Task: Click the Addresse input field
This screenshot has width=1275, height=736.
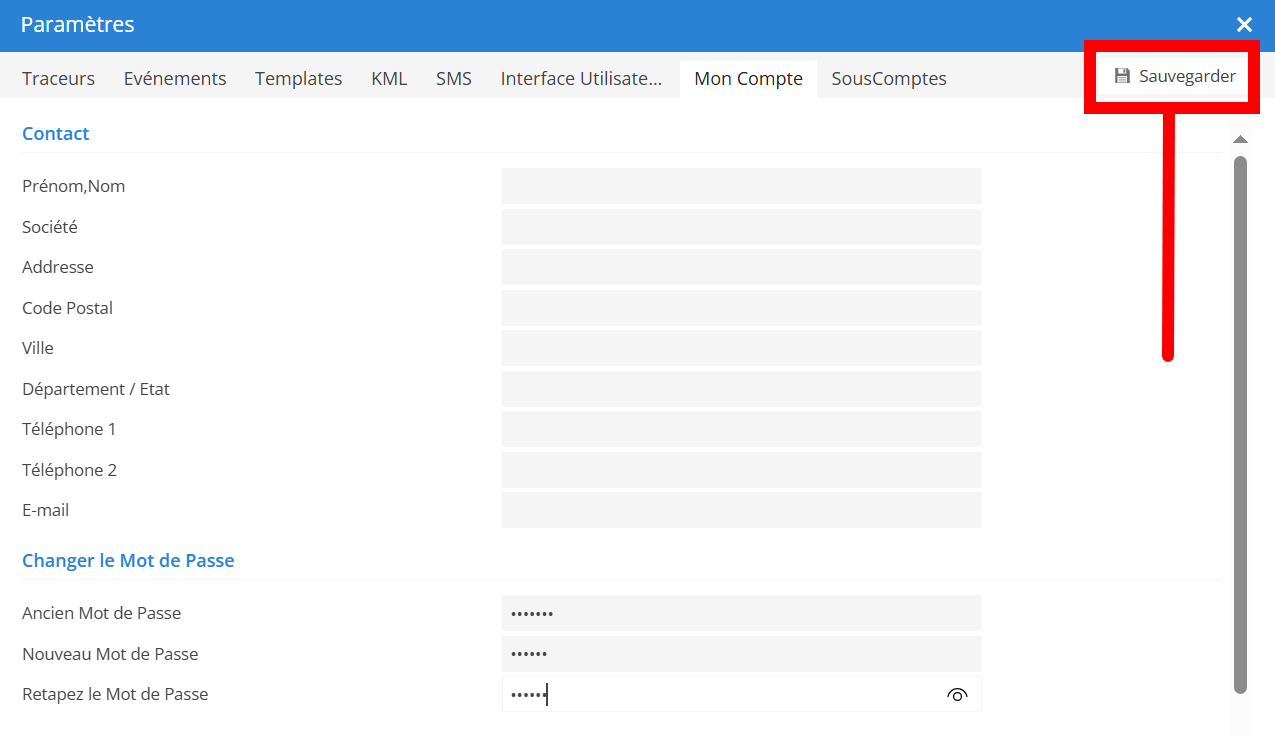Action: (742, 267)
